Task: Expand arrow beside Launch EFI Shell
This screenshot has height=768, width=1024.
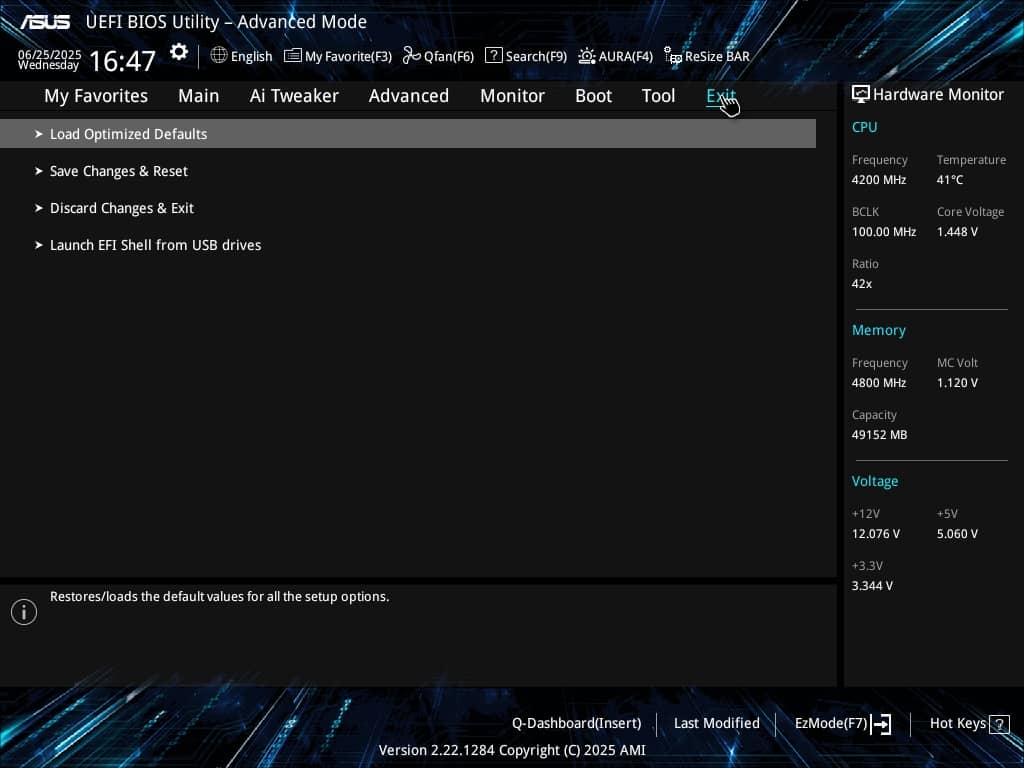Action: click(39, 246)
